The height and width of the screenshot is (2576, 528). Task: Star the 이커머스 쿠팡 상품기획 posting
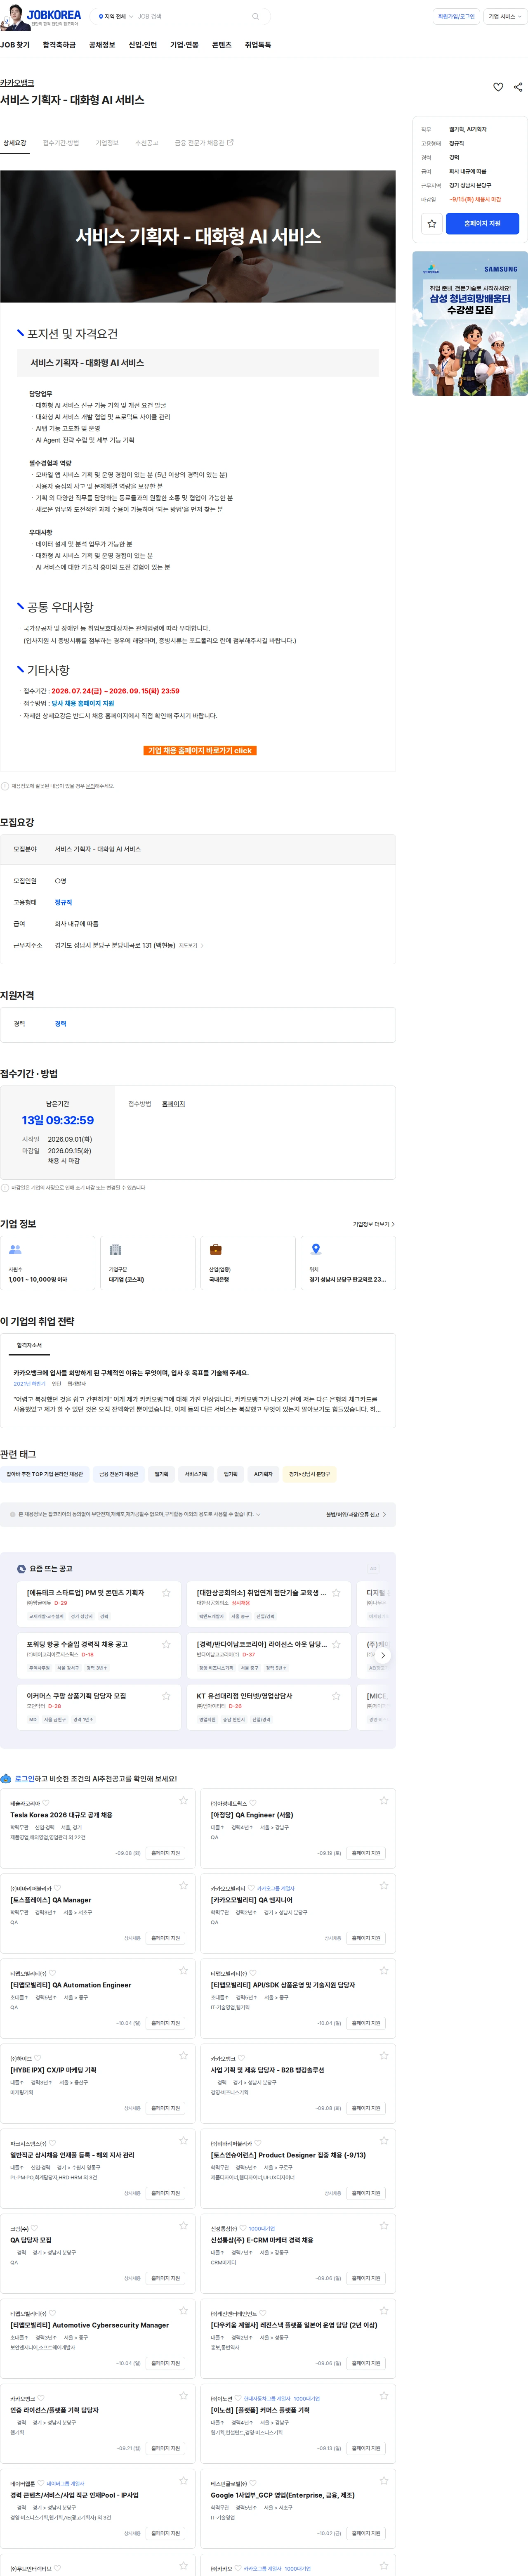coord(166,1695)
